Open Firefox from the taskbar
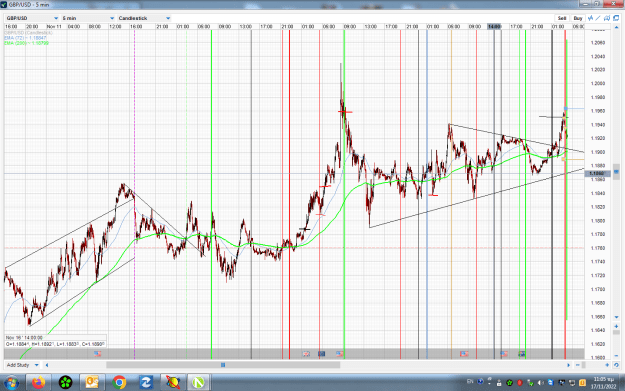 pyautogui.click(x=39, y=383)
